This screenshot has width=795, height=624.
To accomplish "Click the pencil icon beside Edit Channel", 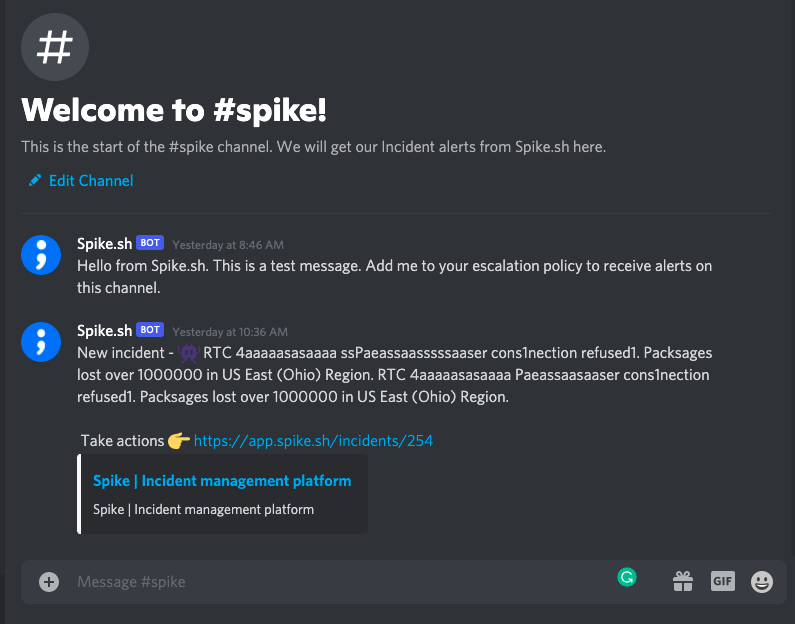I will click(35, 180).
